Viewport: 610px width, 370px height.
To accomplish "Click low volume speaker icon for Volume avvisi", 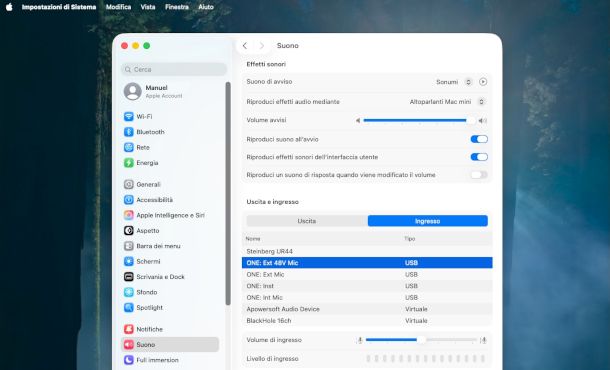I will (x=358, y=121).
